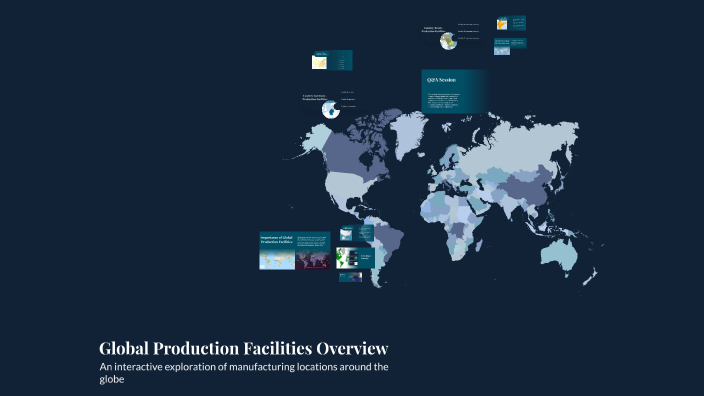Image resolution: width=704 pixels, height=396 pixels.
Task: Open the light blue world map slide thumbnail
Action: (x=510, y=47)
